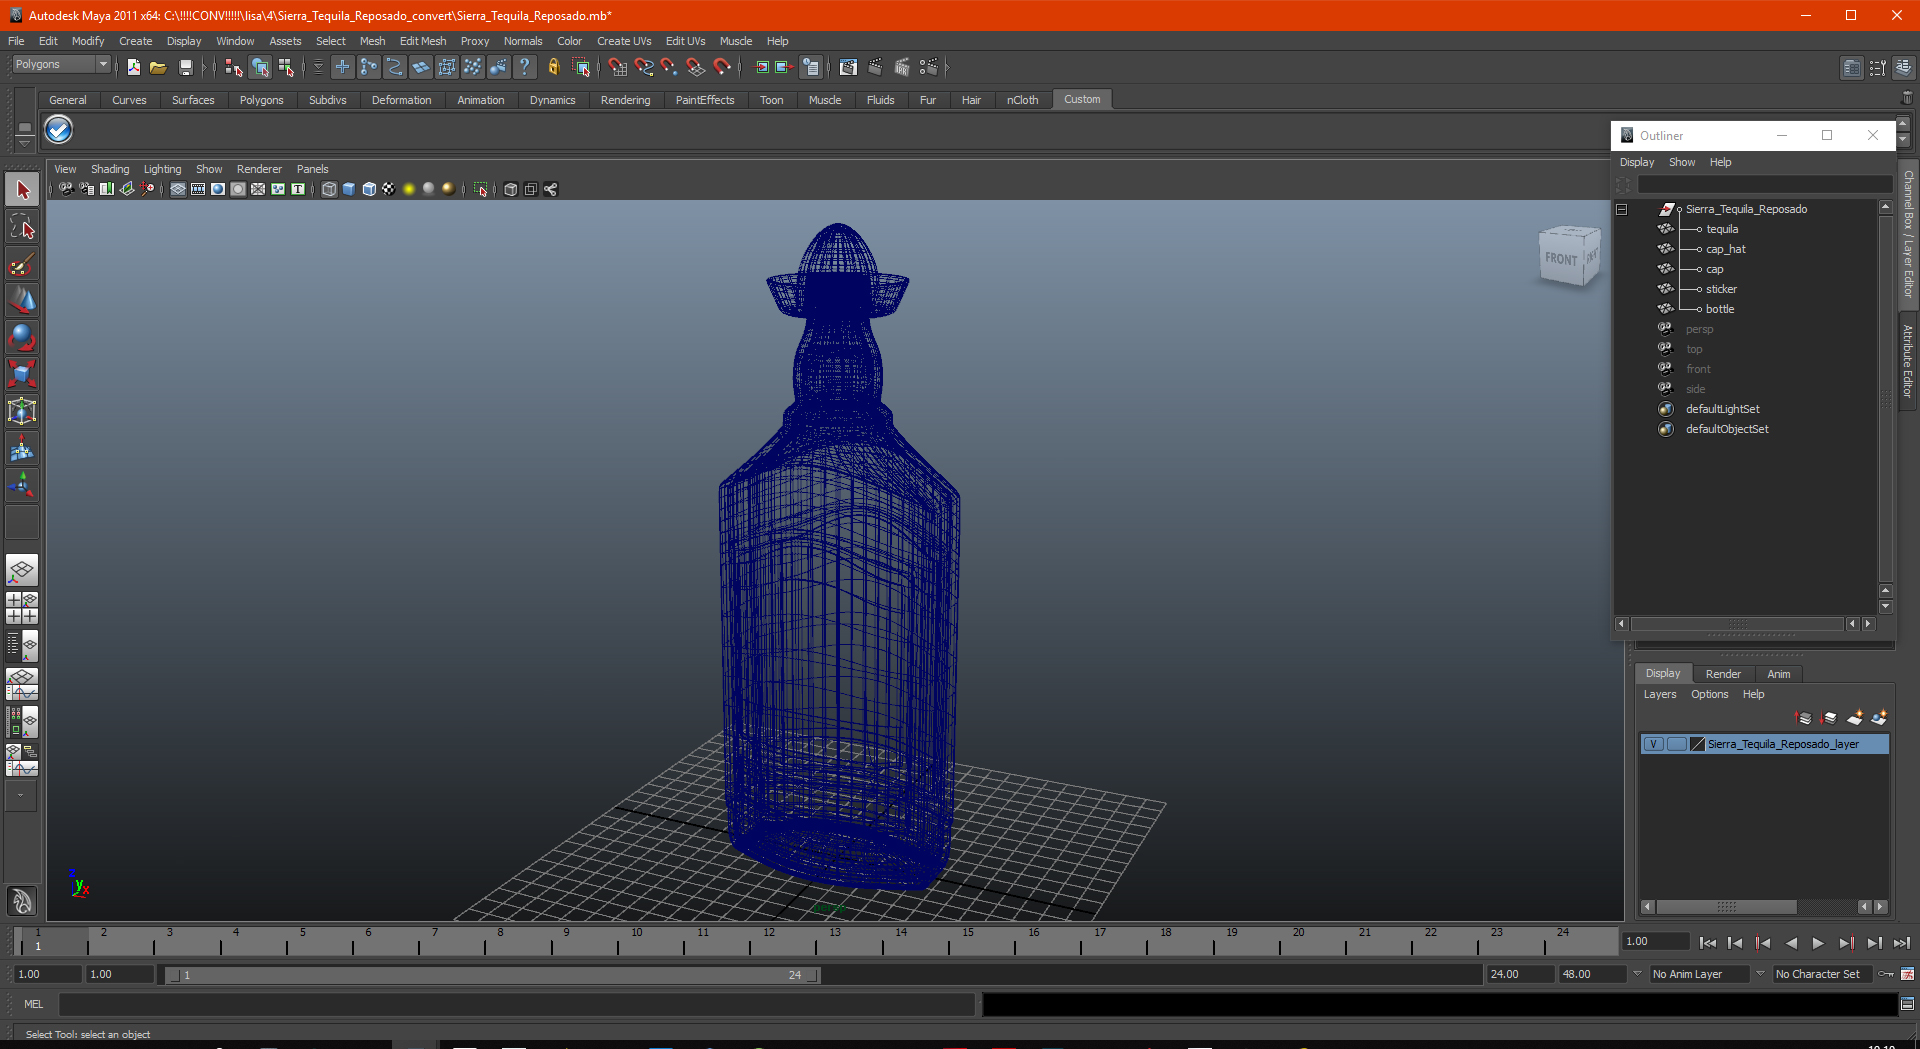Image resolution: width=1920 pixels, height=1049 pixels.
Task: Open Outliner Display menu
Action: 1637,162
